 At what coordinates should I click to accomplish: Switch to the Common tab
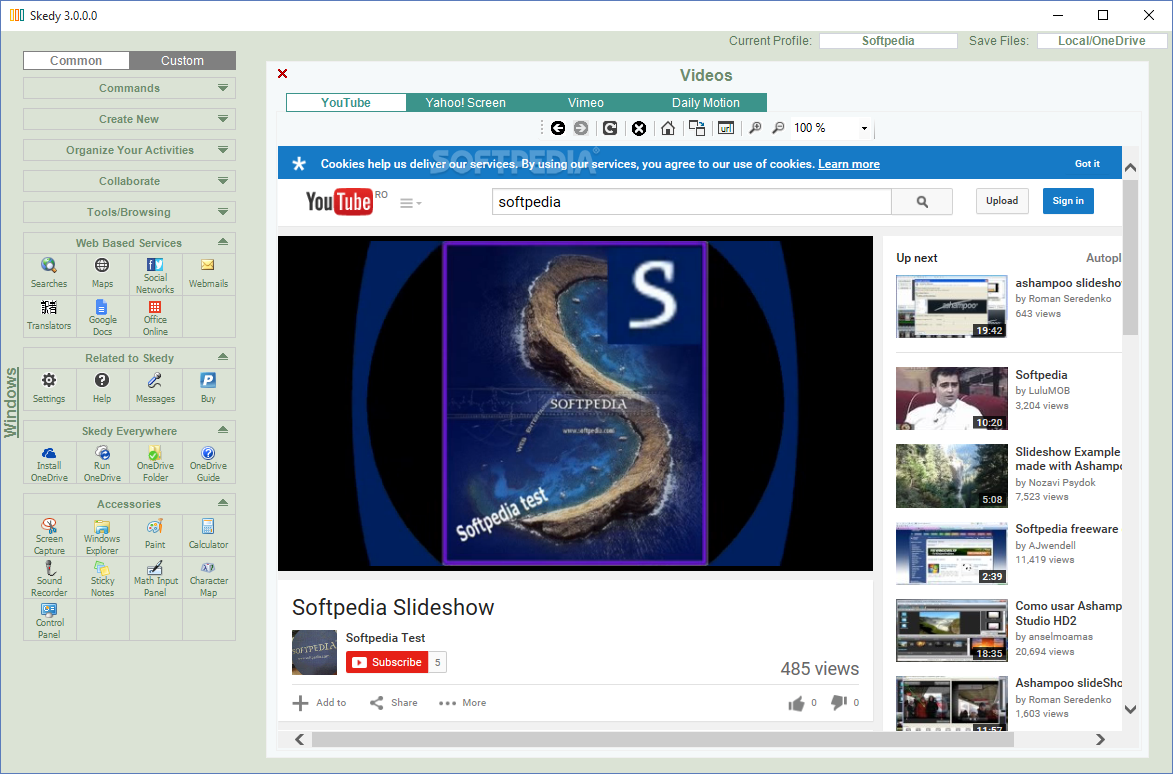76,61
